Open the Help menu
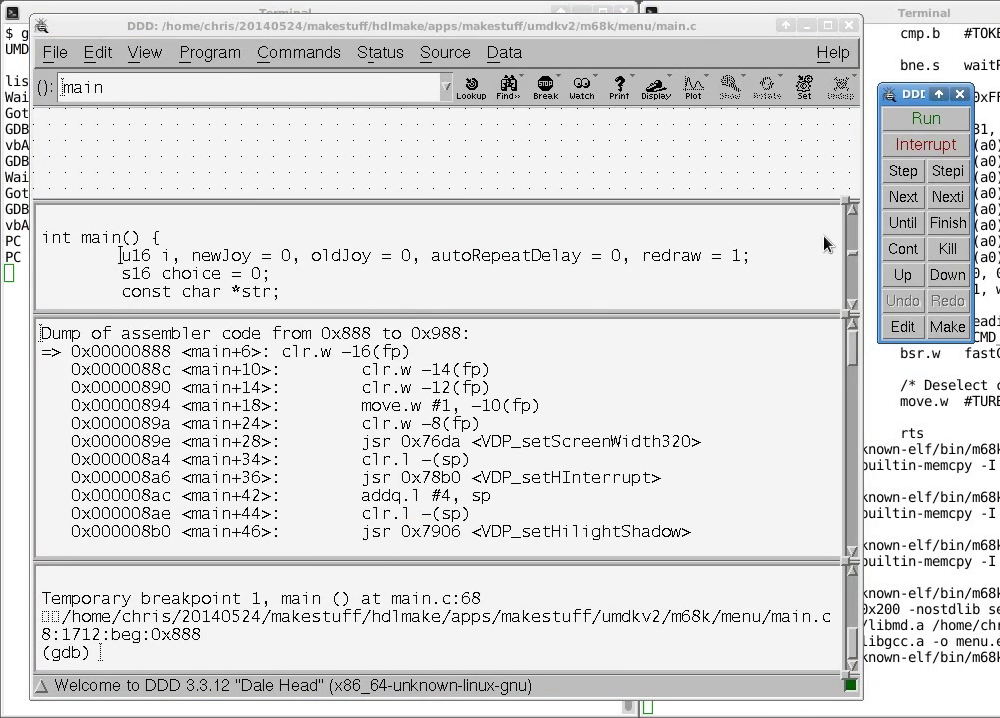 click(833, 52)
